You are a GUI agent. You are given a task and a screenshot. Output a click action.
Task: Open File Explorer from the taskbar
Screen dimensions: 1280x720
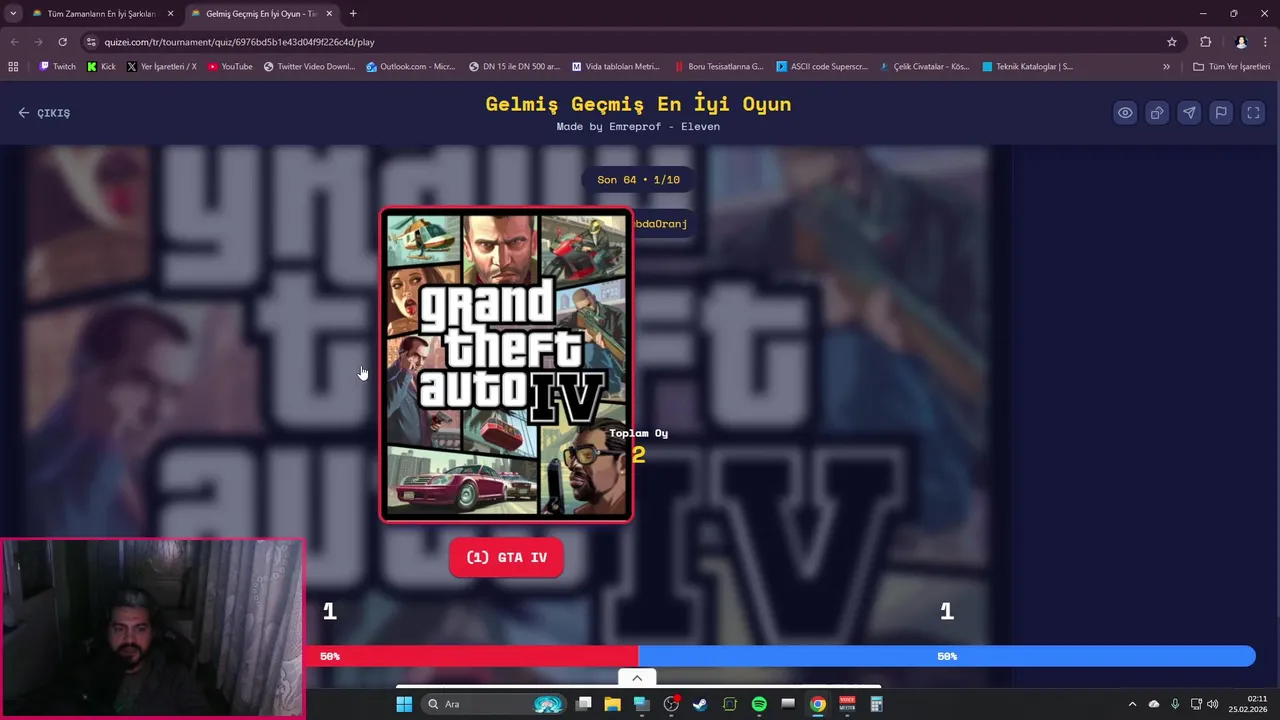[612, 704]
